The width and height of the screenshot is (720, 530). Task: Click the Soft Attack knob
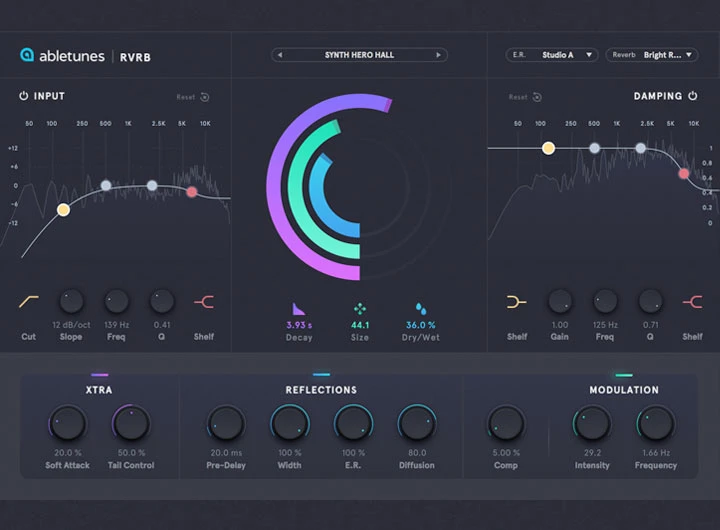tap(68, 423)
